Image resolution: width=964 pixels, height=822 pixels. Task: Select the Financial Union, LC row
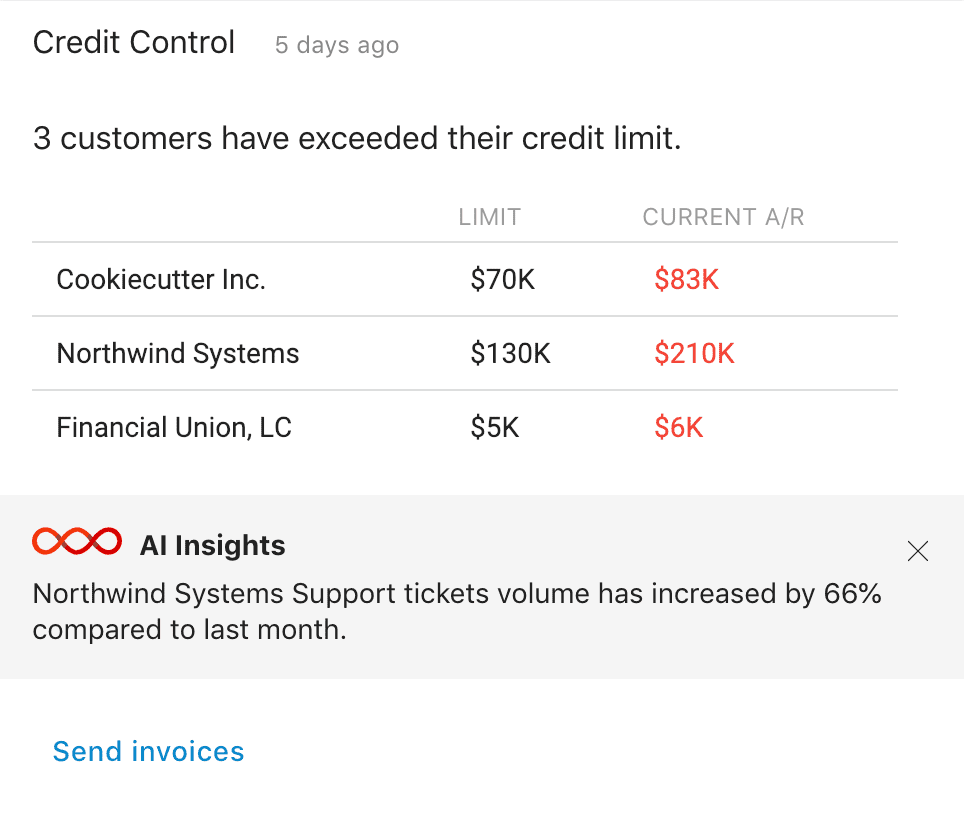pos(465,427)
